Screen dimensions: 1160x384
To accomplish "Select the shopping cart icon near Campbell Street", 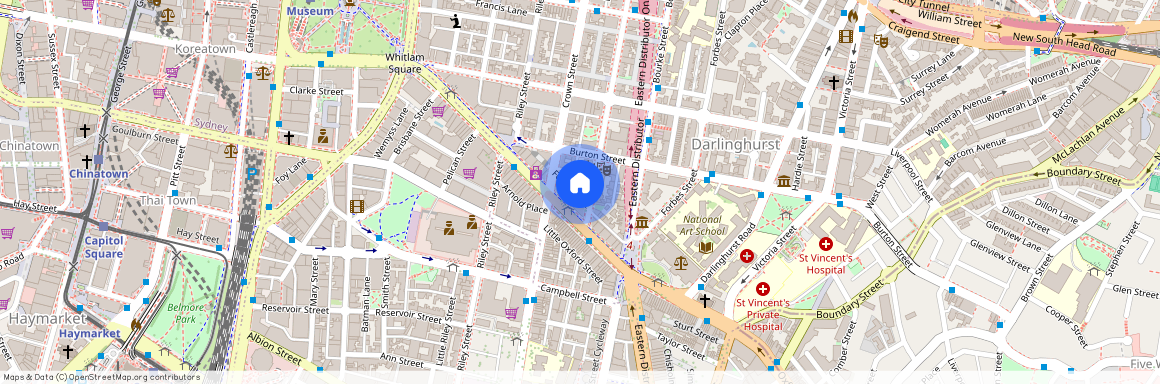I will 510,312.
